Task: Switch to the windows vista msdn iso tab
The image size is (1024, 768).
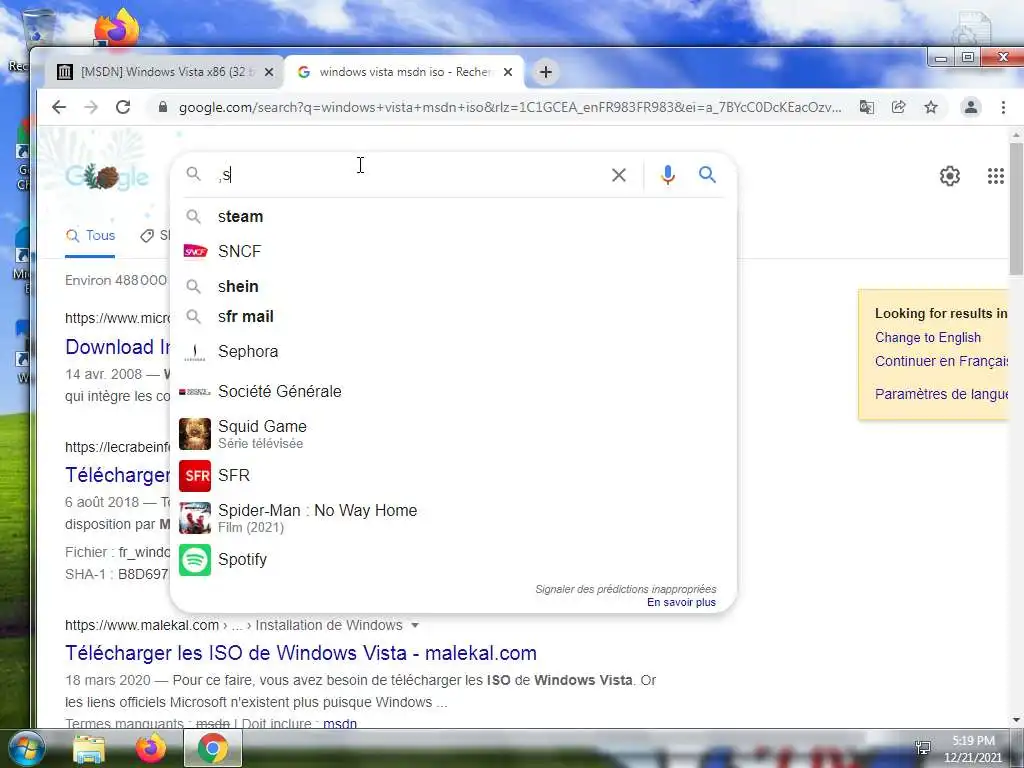Action: pos(405,72)
